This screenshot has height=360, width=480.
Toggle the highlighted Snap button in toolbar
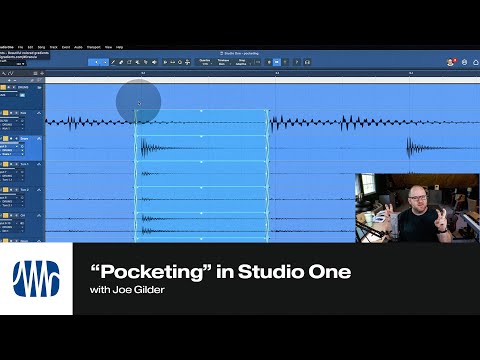[277, 62]
